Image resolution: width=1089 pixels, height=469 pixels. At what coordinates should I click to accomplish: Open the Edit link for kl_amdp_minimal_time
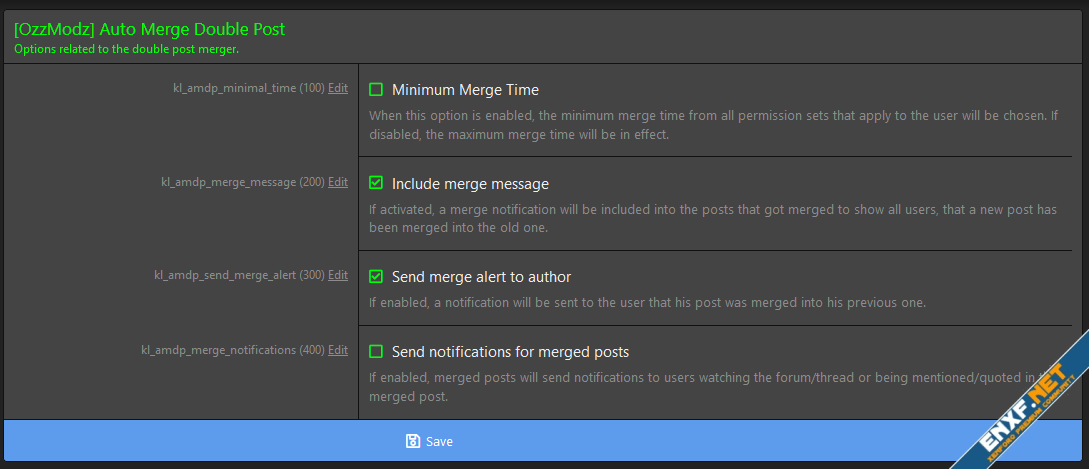pos(338,88)
